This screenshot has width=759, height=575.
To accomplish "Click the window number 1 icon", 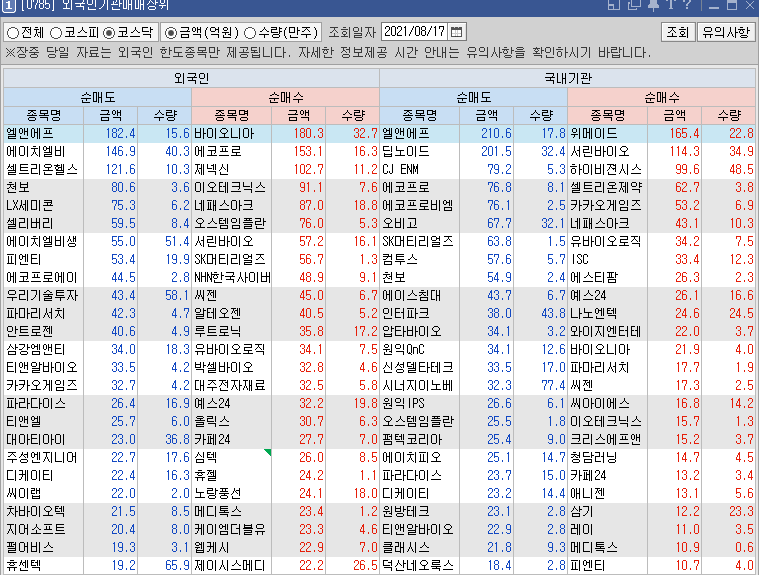I will pyautogui.click(x=8, y=5).
